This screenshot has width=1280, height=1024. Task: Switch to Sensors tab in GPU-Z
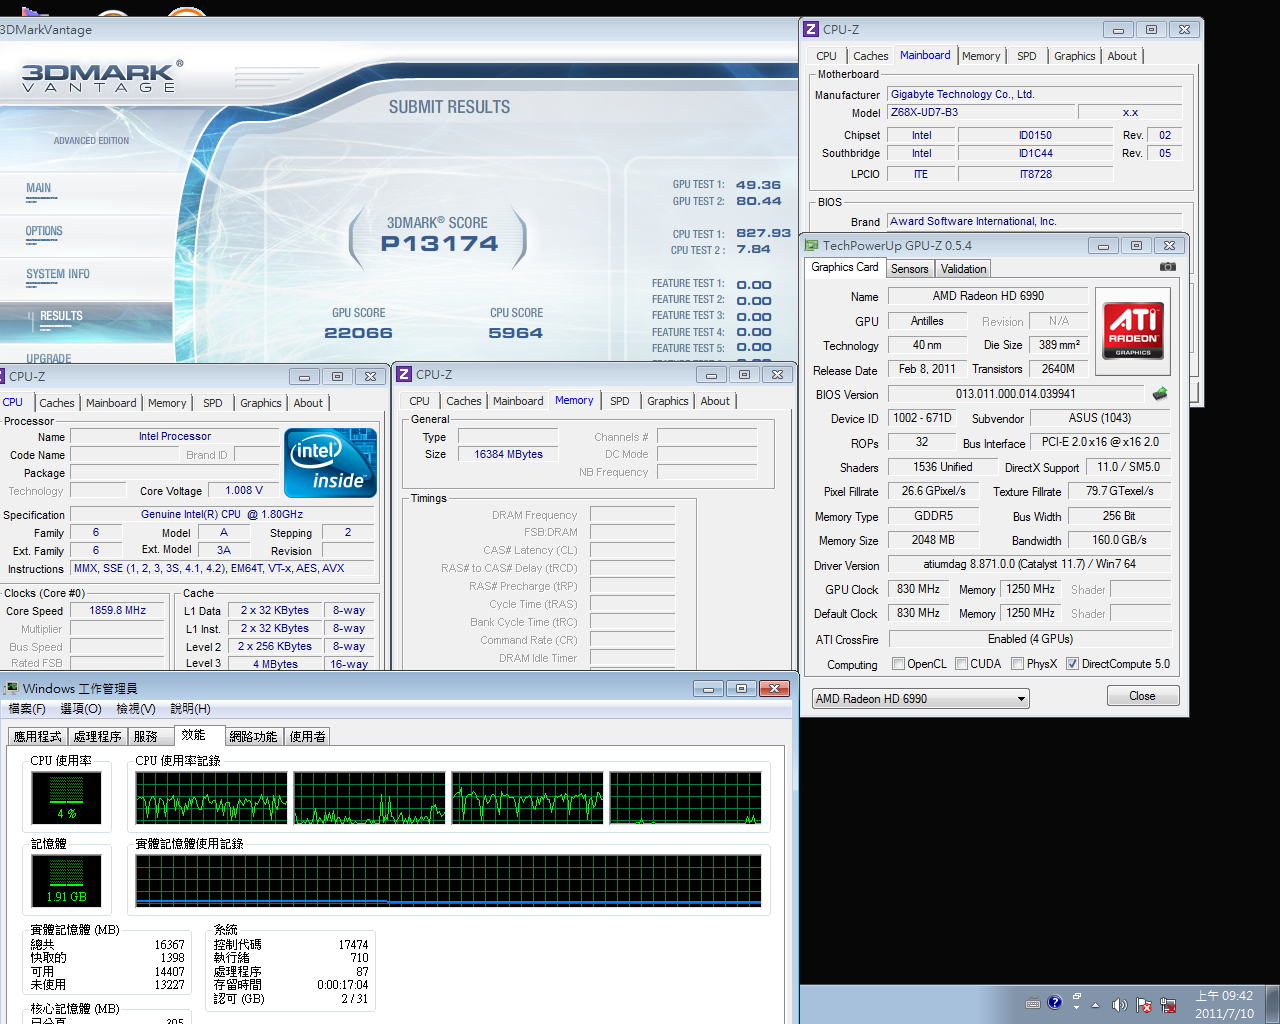pyautogui.click(x=910, y=268)
